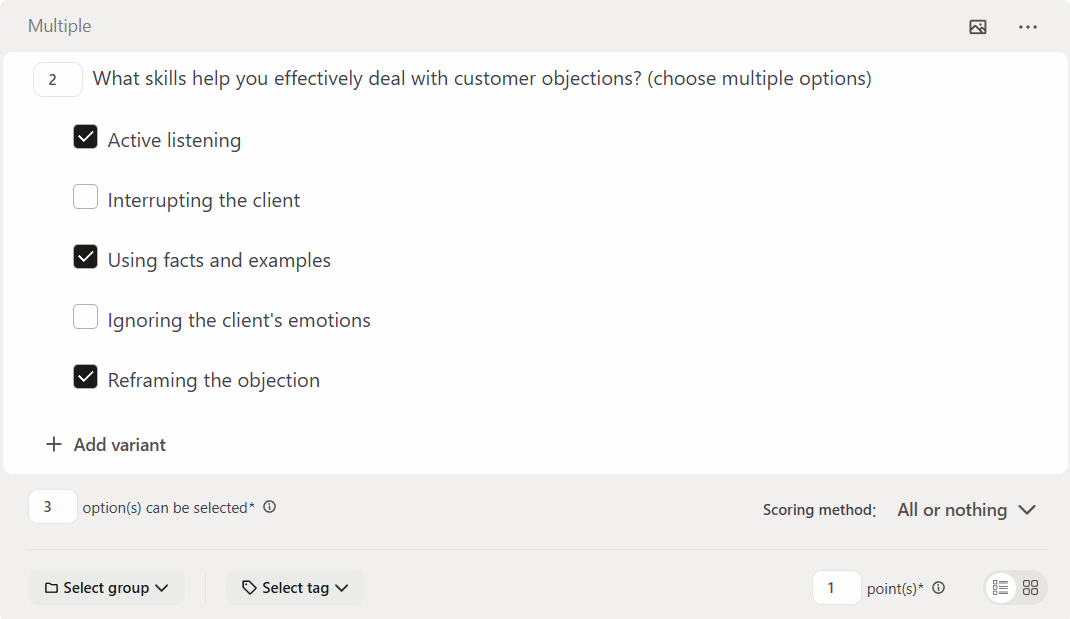Click the plus icon for Add variant

tap(54, 445)
